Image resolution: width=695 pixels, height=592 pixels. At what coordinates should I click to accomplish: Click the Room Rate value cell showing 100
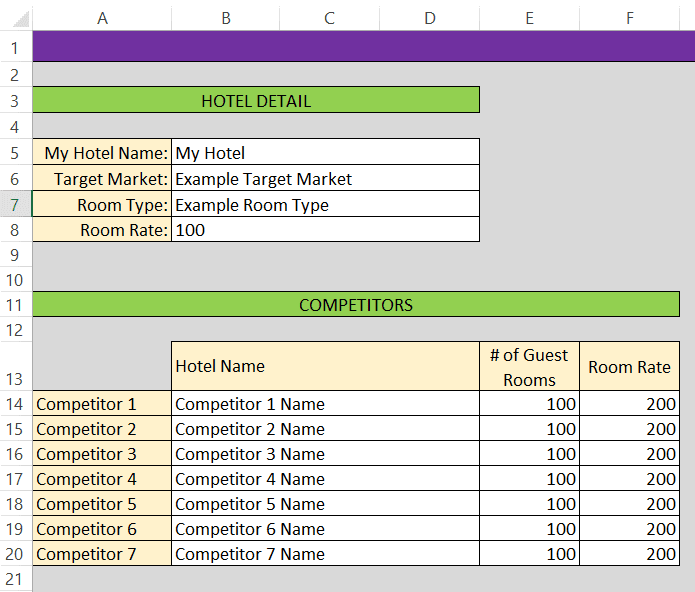point(325,230)
